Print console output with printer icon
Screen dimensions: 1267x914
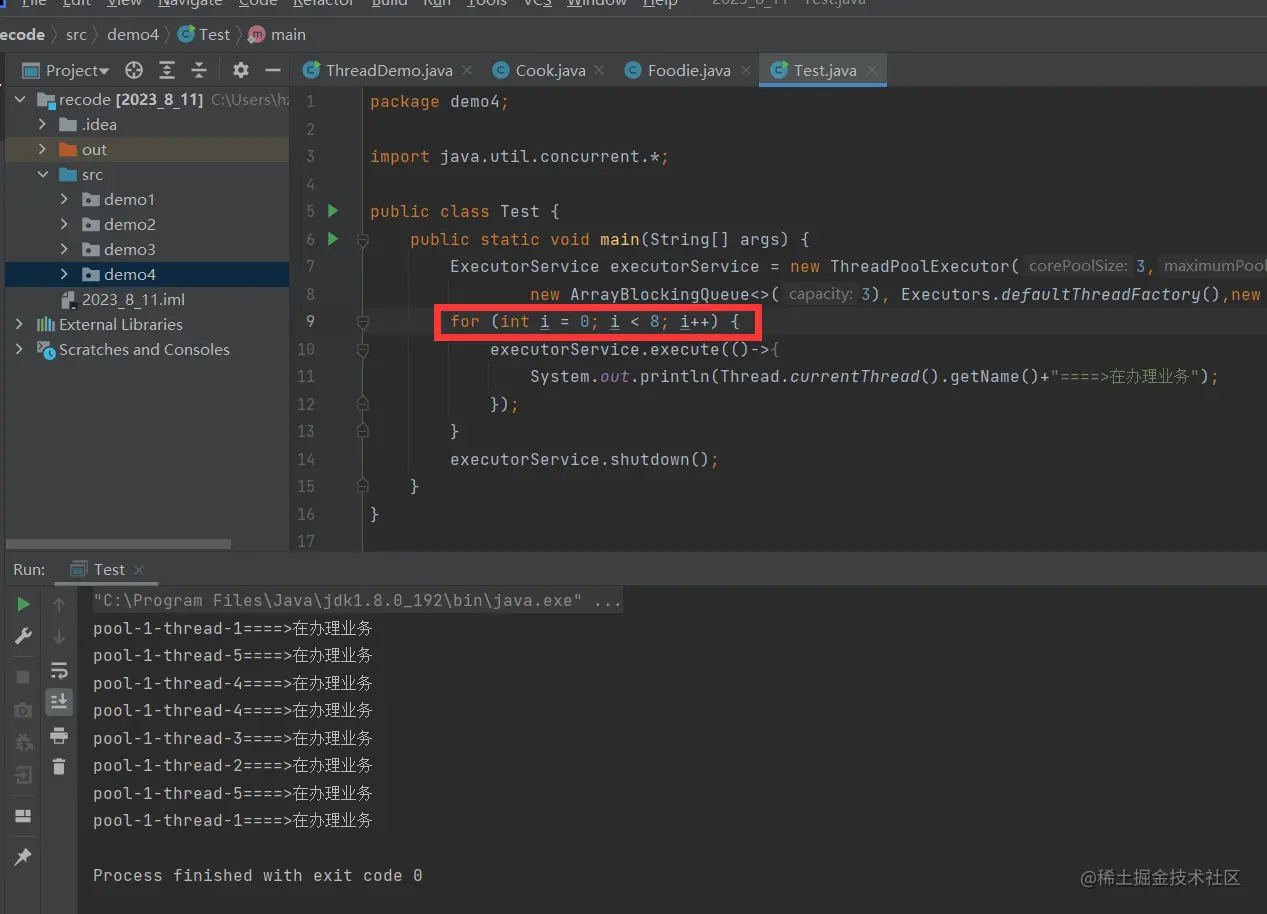59,735
